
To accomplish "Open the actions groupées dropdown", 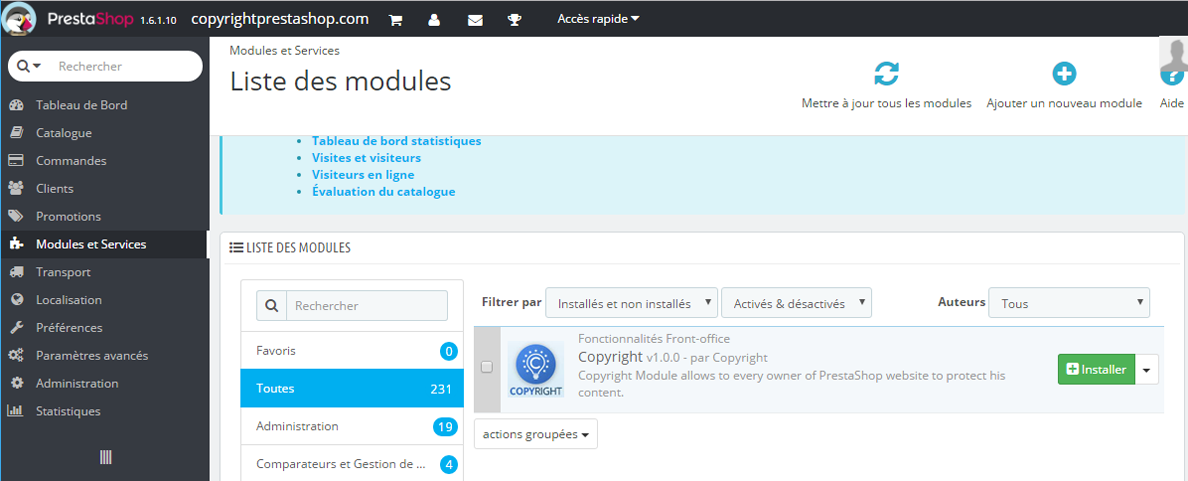I will coord(536,434).
